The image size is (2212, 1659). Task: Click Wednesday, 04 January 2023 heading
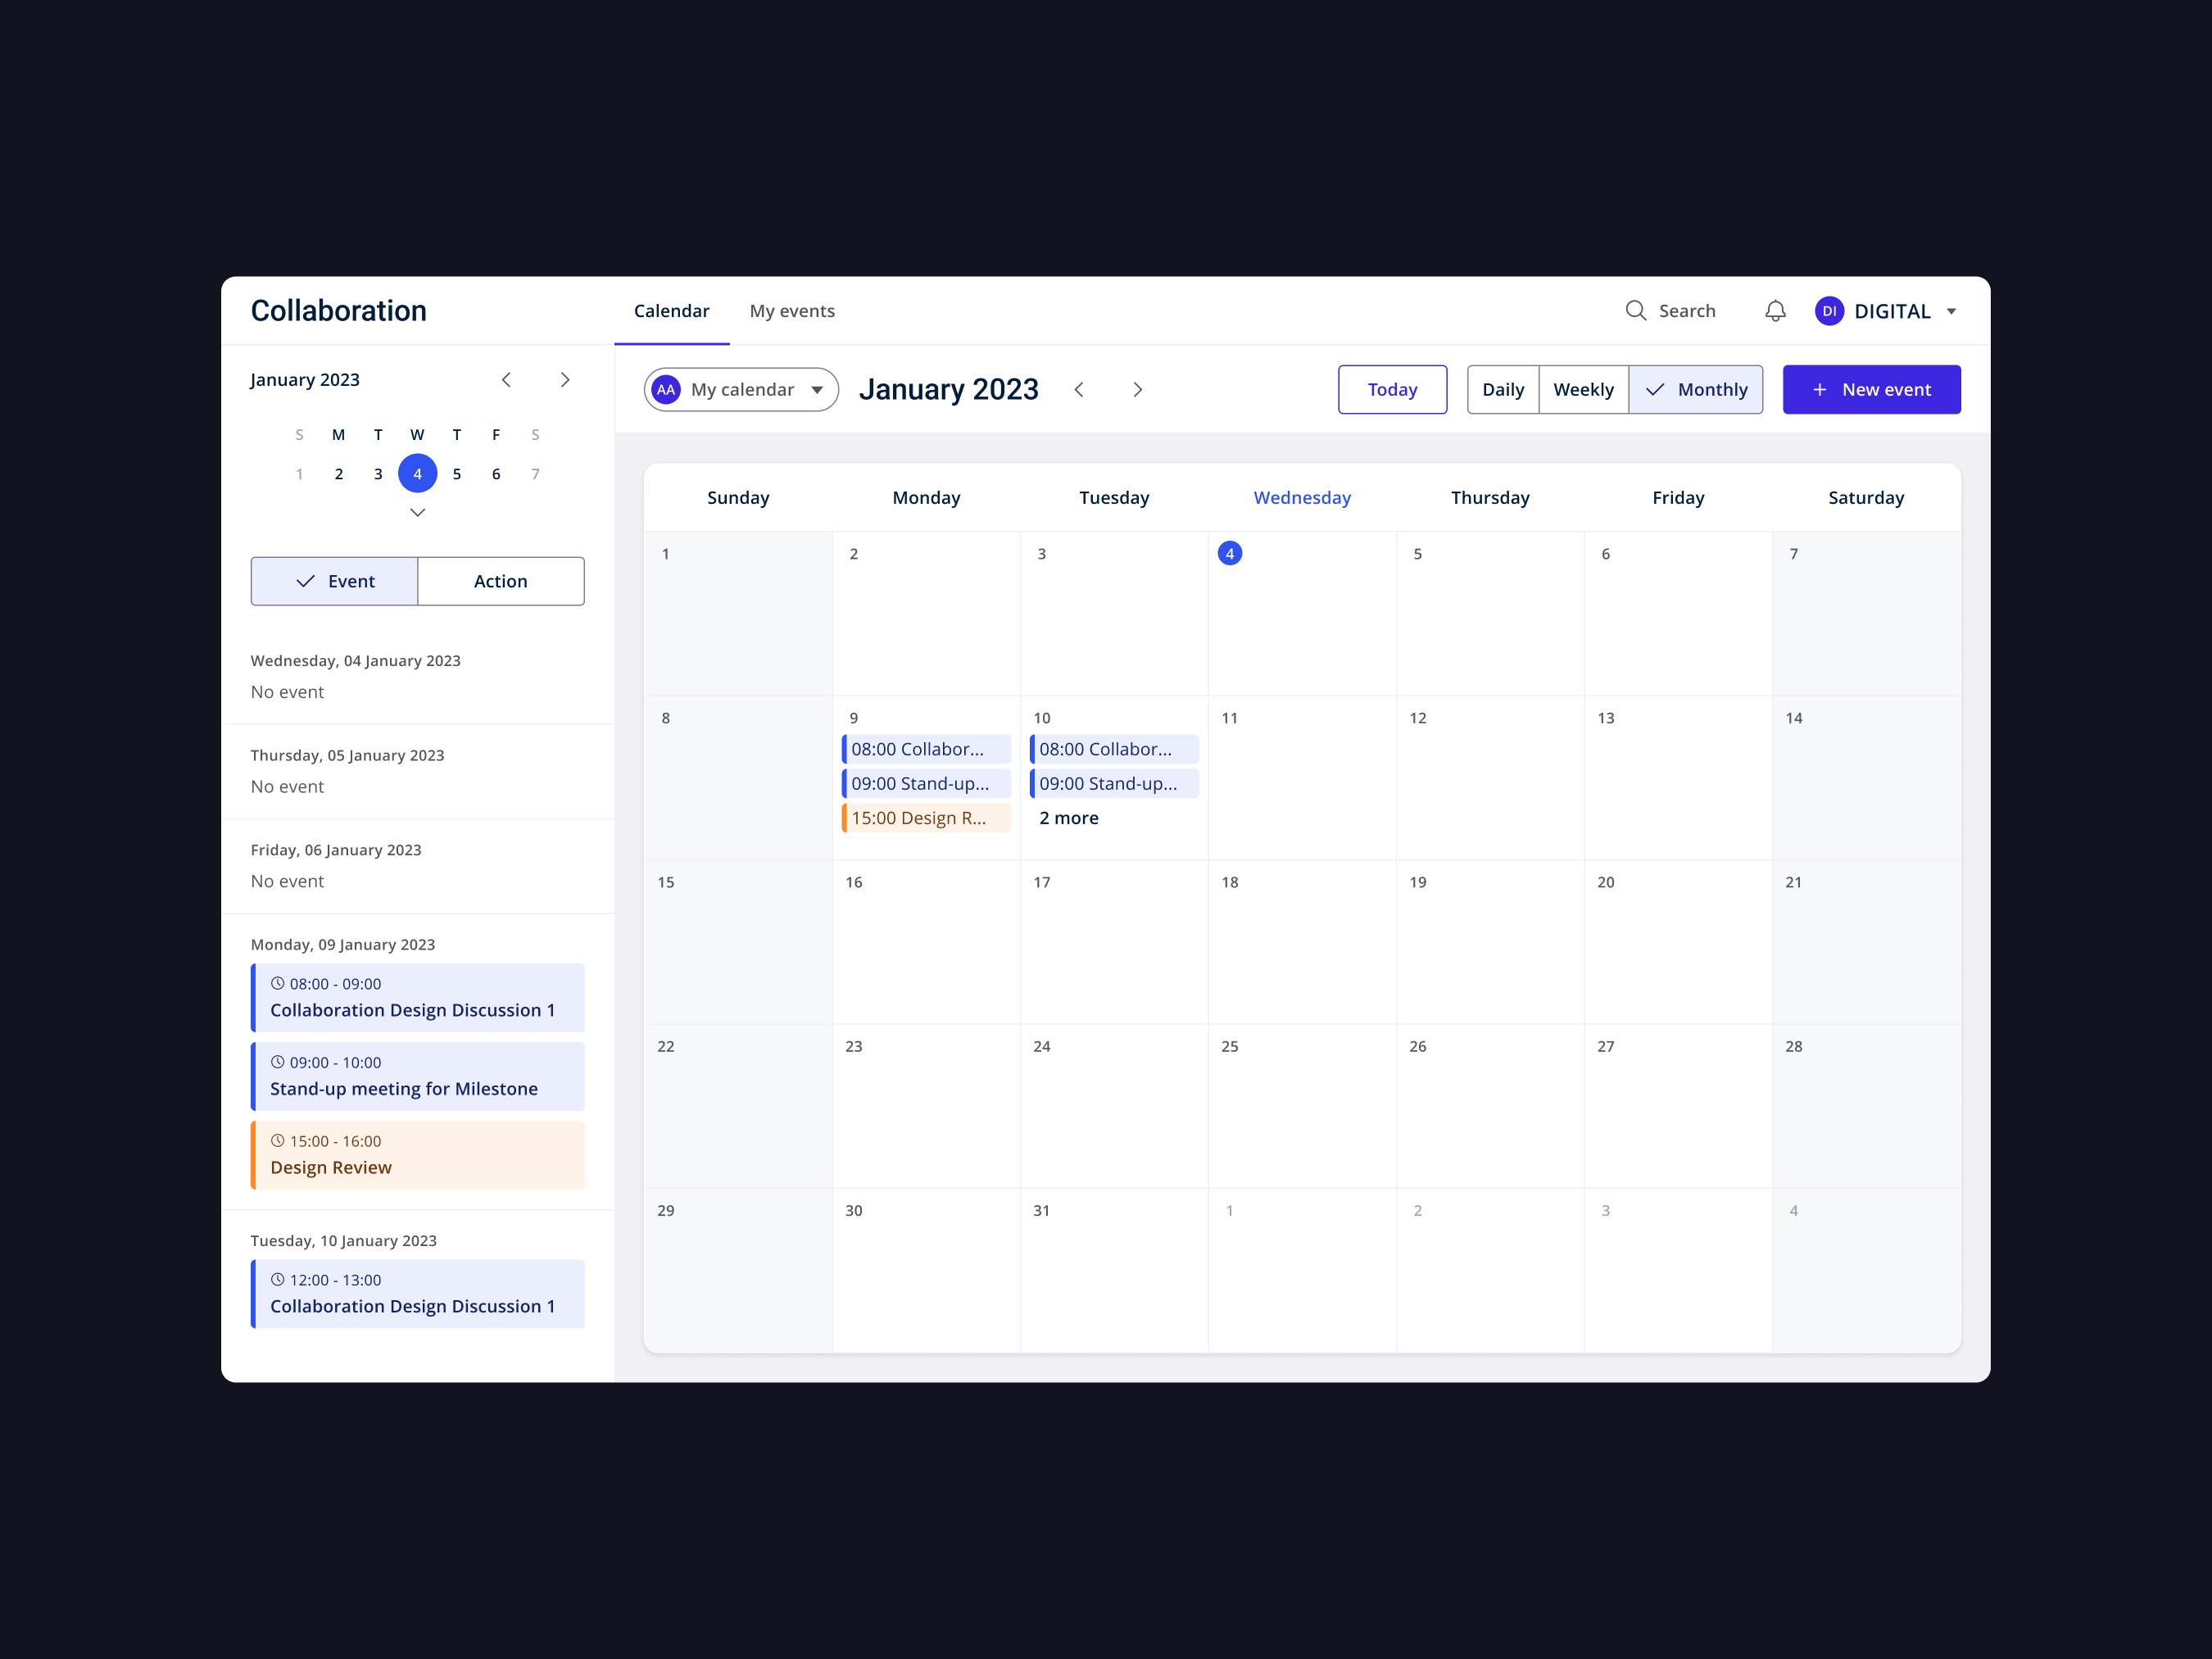(x=355, y=661)
